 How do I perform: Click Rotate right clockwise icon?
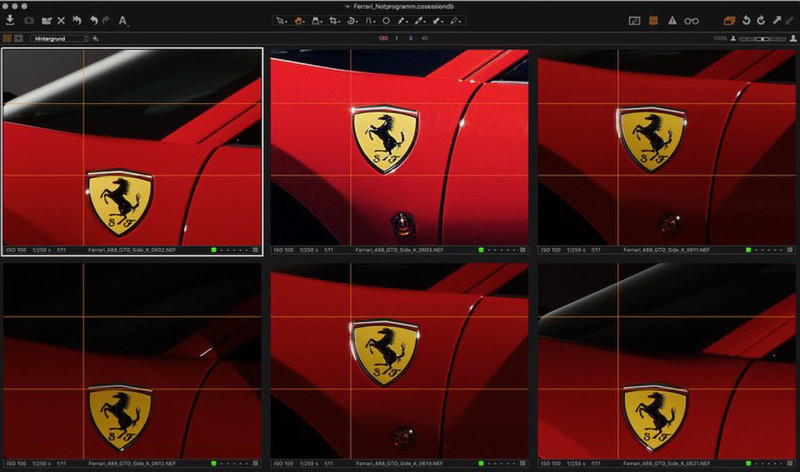point(761,20)
